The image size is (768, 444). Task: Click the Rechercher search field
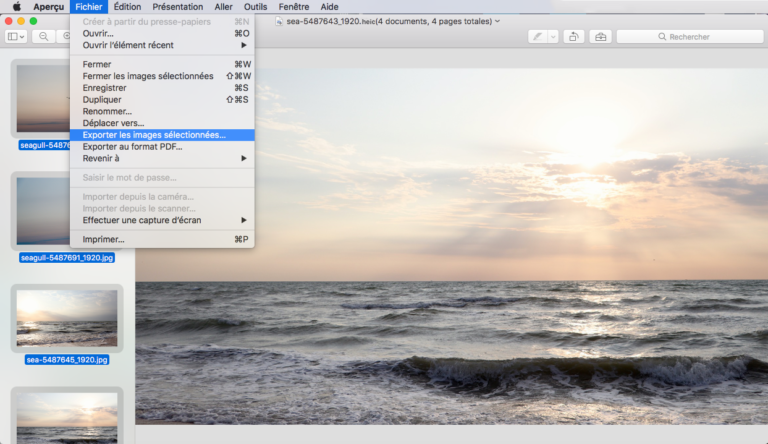point(689,37)
